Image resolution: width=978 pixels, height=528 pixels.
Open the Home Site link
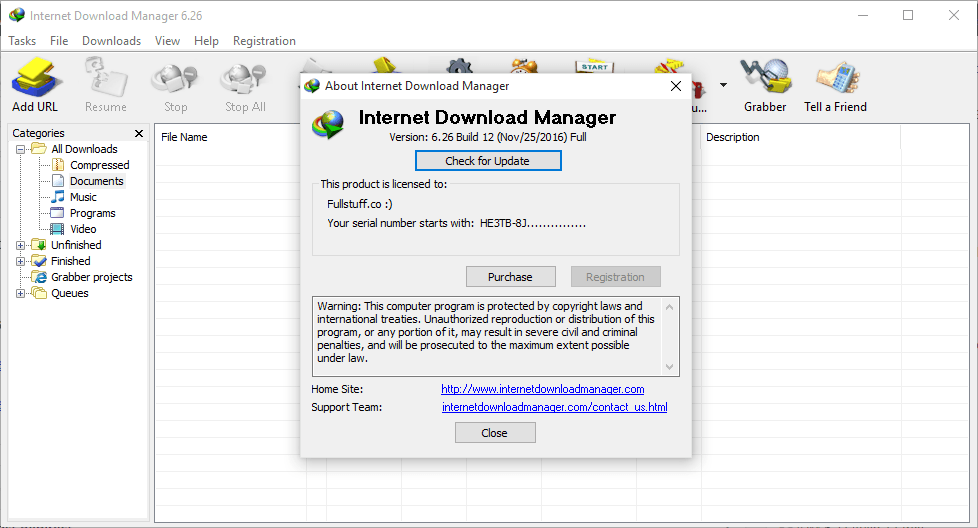pos(543,389)
